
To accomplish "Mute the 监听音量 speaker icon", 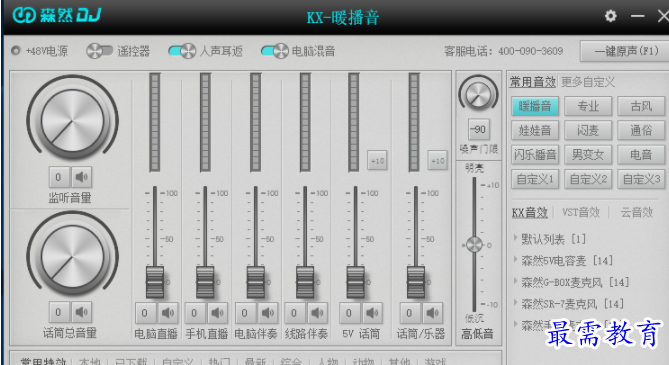I will pos(81,177).
